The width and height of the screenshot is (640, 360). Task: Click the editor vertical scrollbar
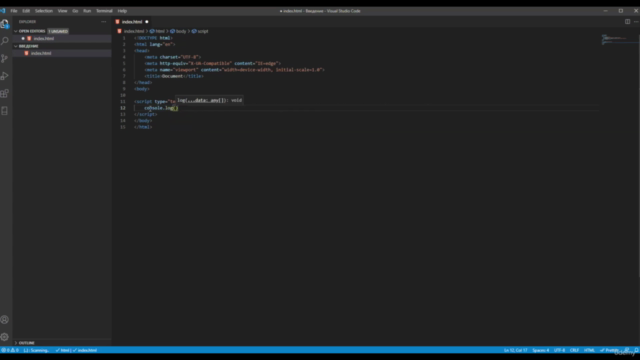(x=638, y=155)
